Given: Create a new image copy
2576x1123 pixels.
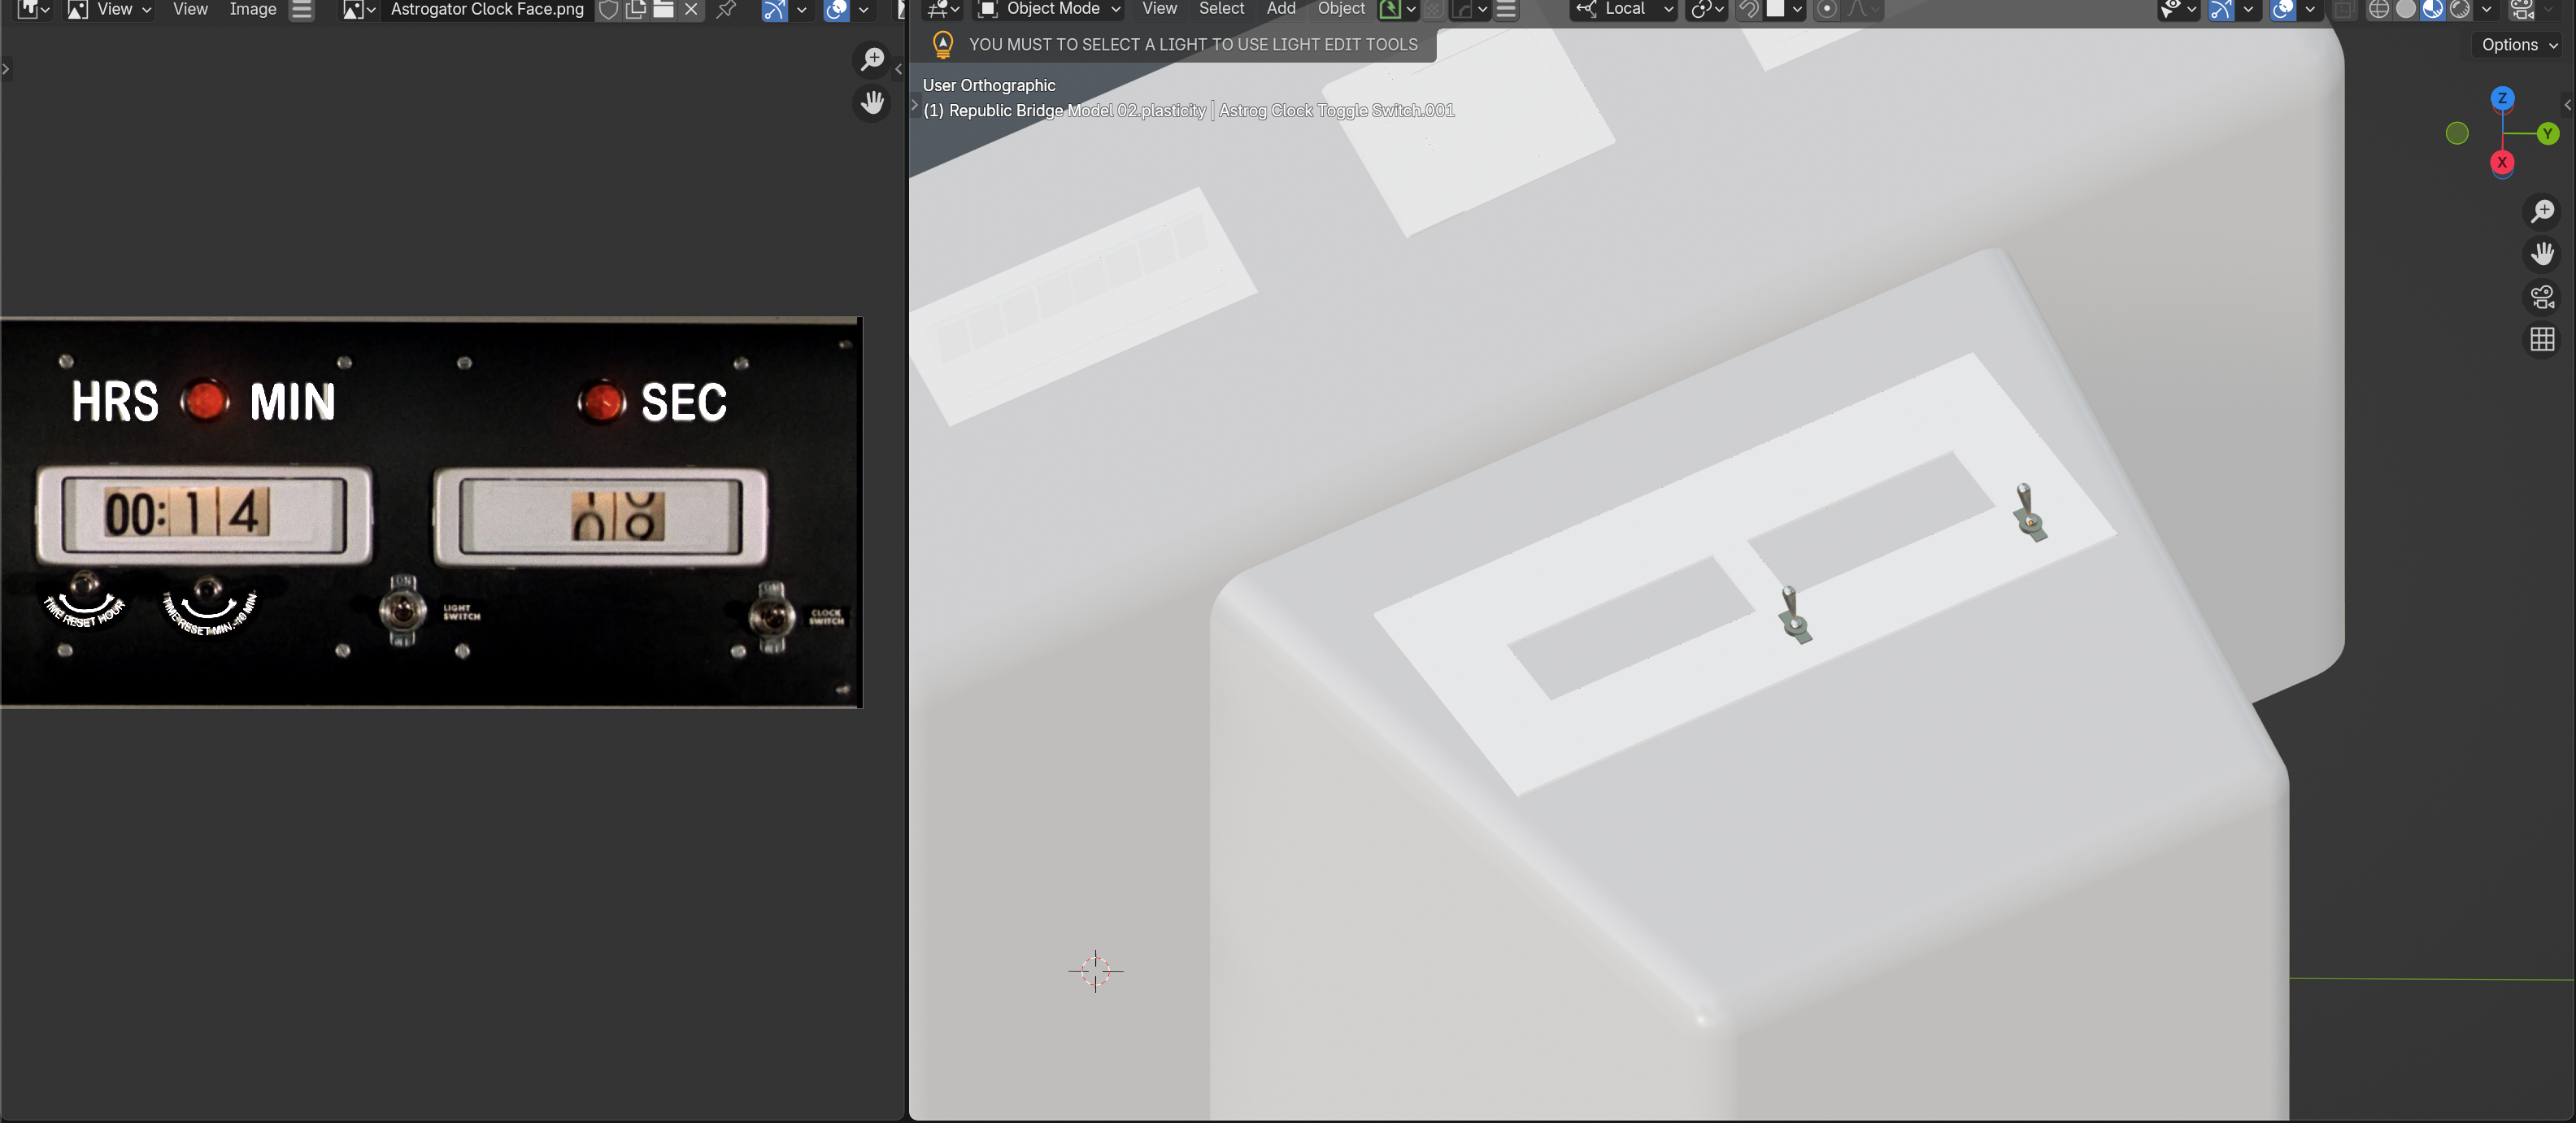Looking at the screenshot, I should 635,9.
